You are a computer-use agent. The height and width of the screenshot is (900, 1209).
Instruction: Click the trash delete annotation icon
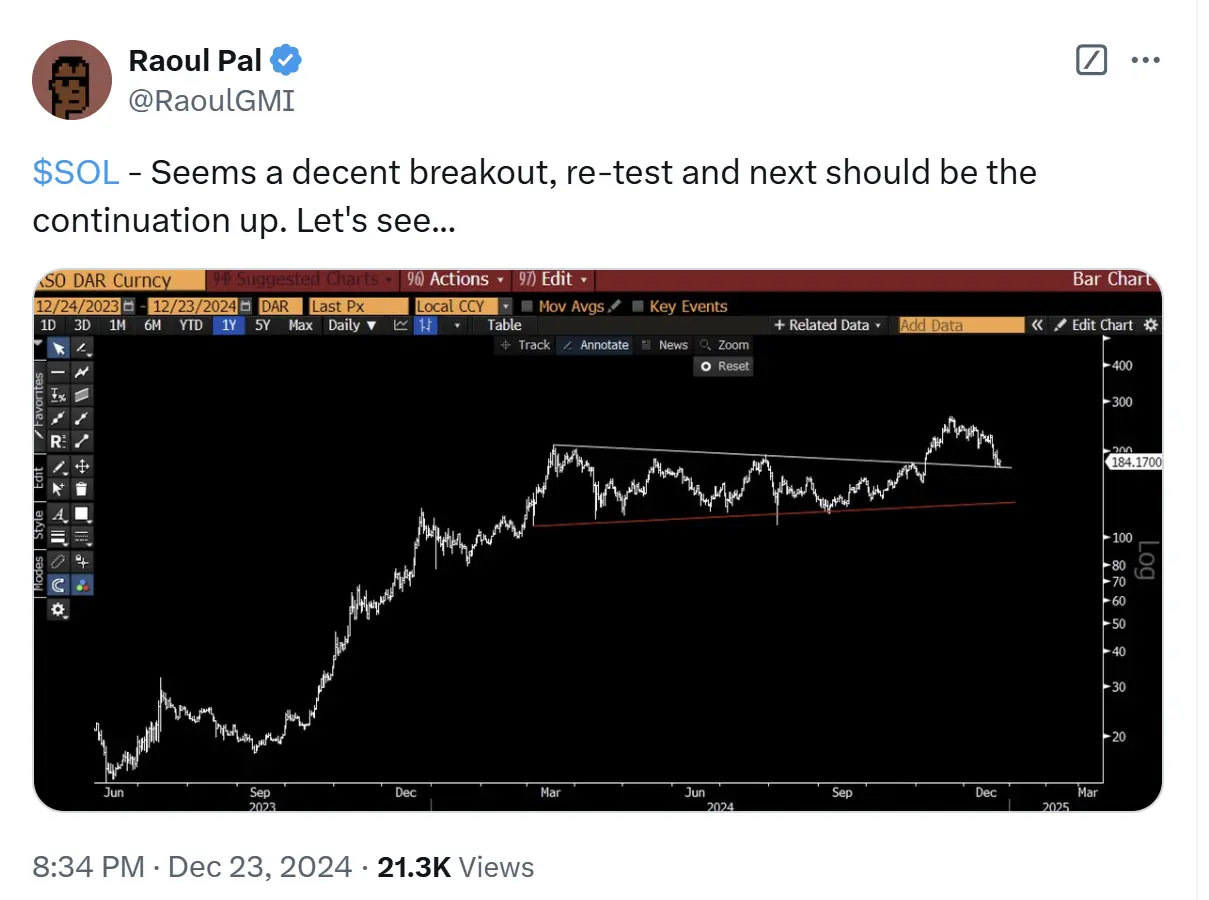pyautogui.click(x=82, y=489)
